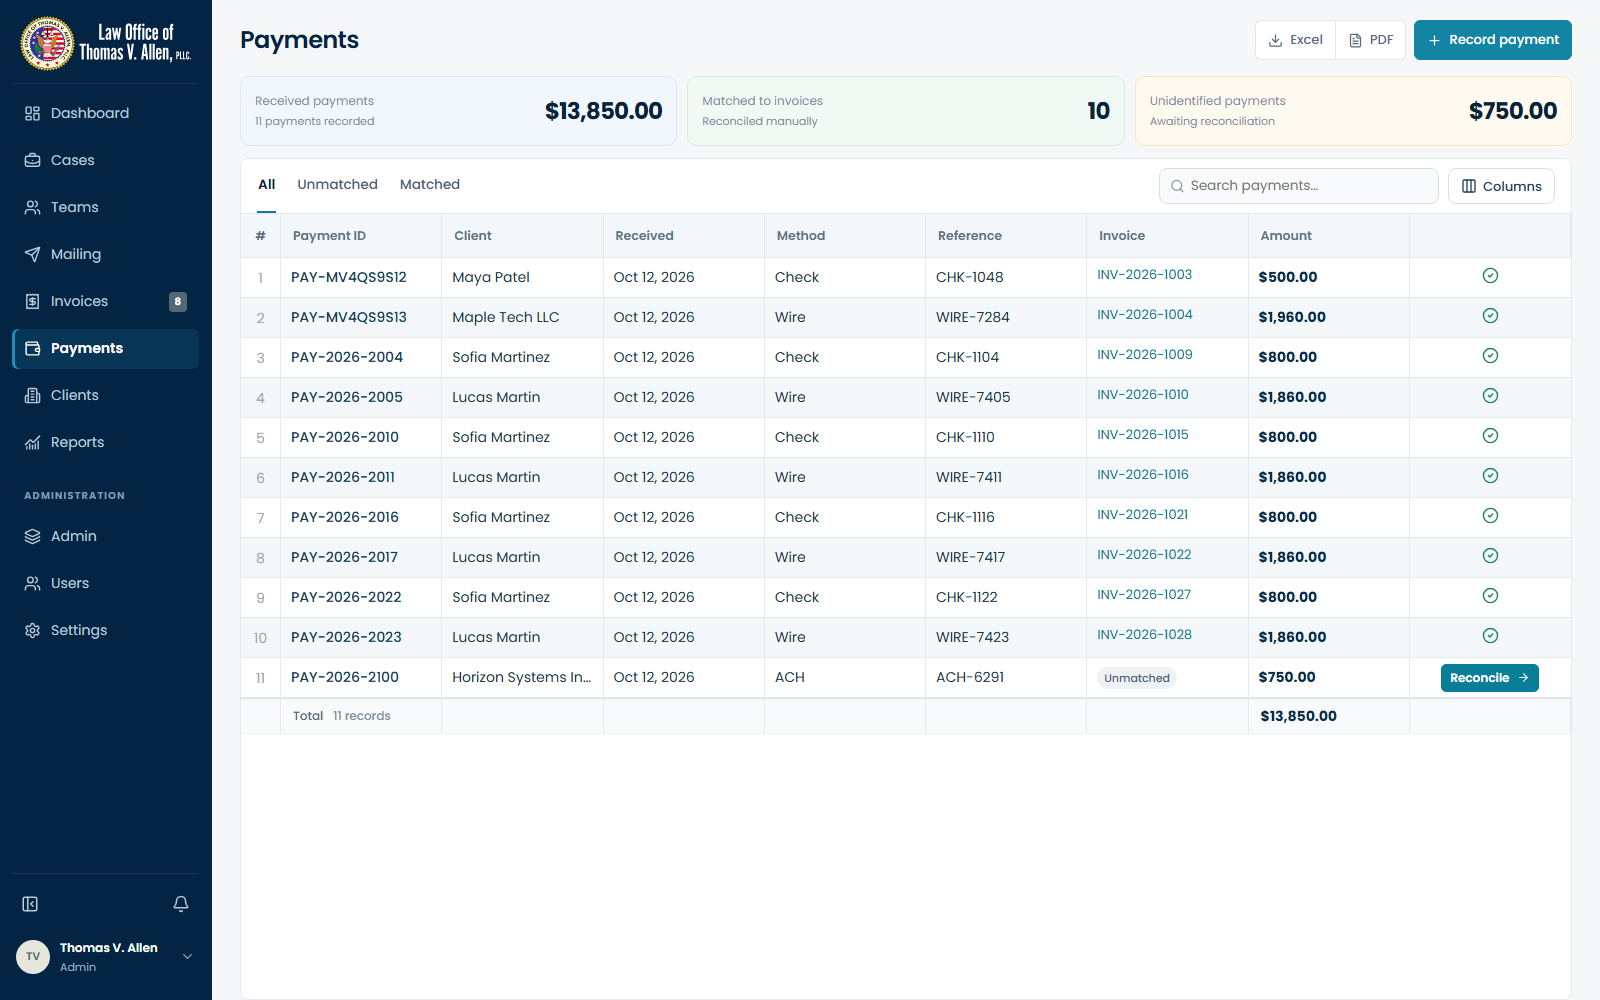This screenshot has height=1000, width=1600.
Task: Select the Payments sidebar item
Action: (105, 348)
